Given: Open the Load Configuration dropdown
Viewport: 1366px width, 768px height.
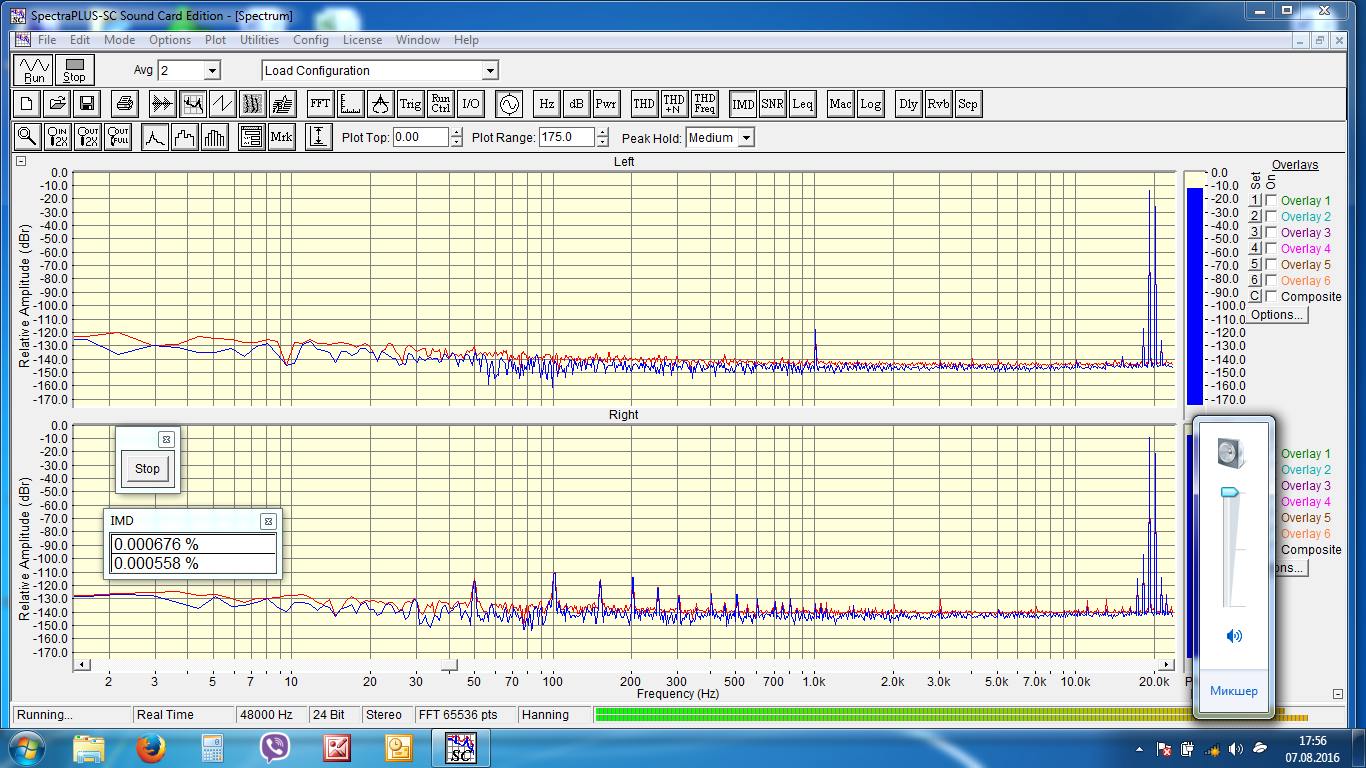Looking at the screenshot, I should point(490,71).
